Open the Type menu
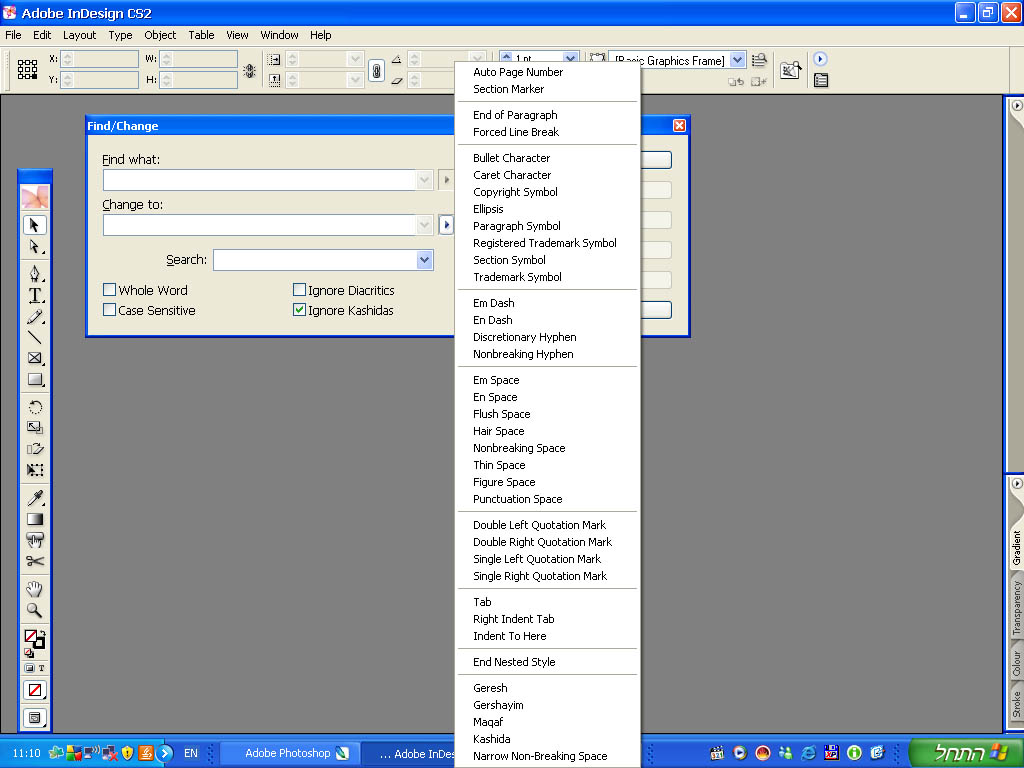Viewport: 1024px width, 768px height. coord(120,35)
